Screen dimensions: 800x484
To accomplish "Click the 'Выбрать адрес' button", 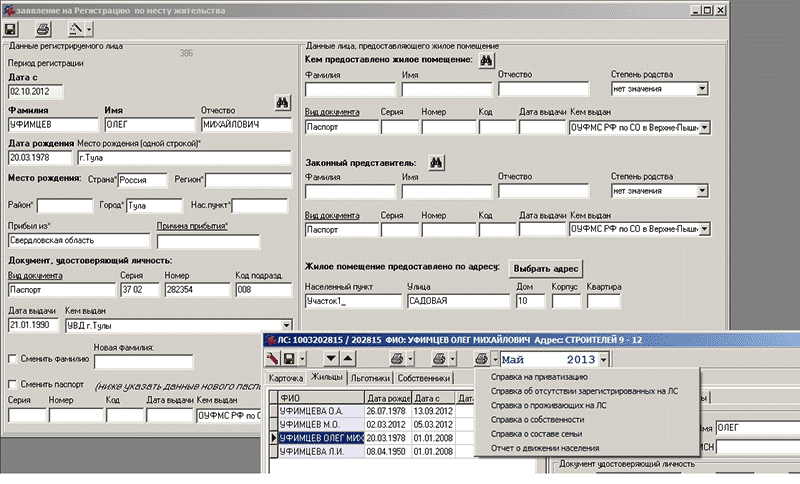I will coord(545,269).
